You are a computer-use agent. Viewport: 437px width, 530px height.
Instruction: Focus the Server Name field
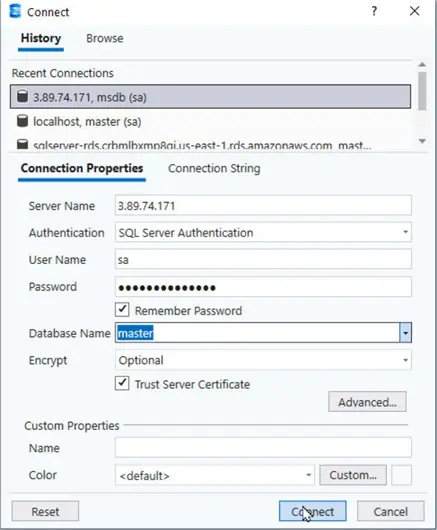coord(263,206)
